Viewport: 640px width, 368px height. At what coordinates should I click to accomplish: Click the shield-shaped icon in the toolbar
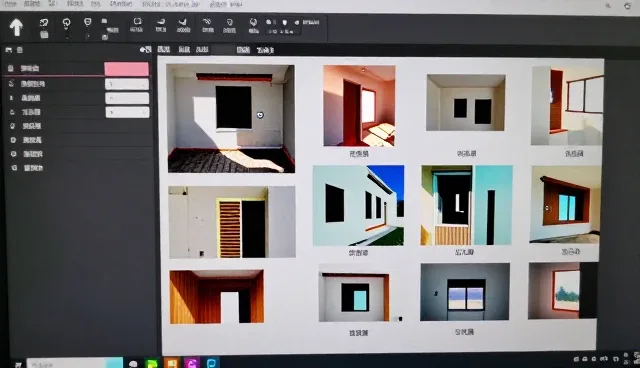tap(87, 22)
